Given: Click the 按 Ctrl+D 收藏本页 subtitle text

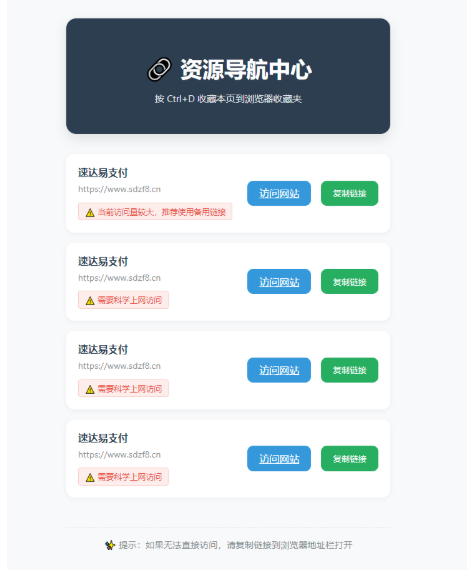Looking at the screenshot, I should click(x=228, y=99).
